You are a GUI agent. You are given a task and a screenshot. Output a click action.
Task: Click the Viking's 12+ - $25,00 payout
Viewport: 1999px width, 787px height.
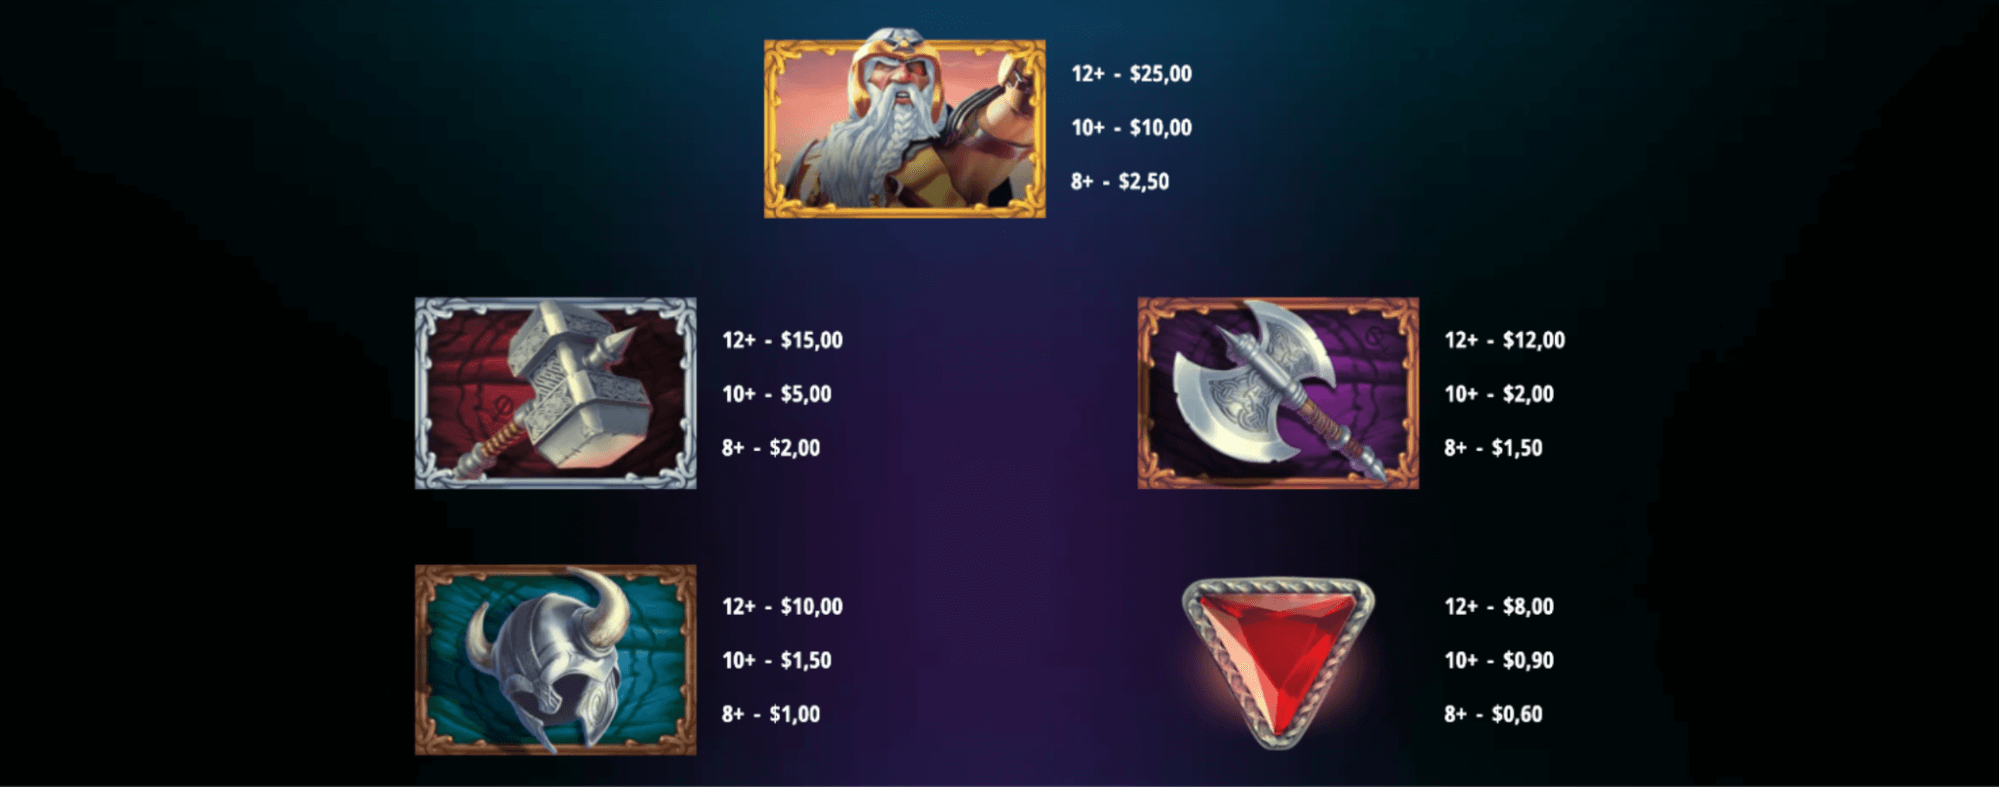(1132, 74)
